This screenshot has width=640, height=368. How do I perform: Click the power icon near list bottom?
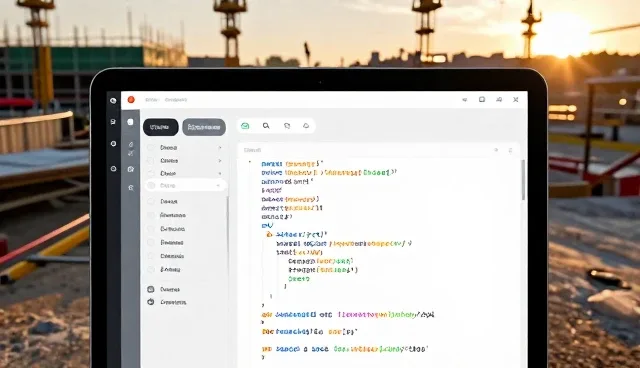click(x=151, y=302)
